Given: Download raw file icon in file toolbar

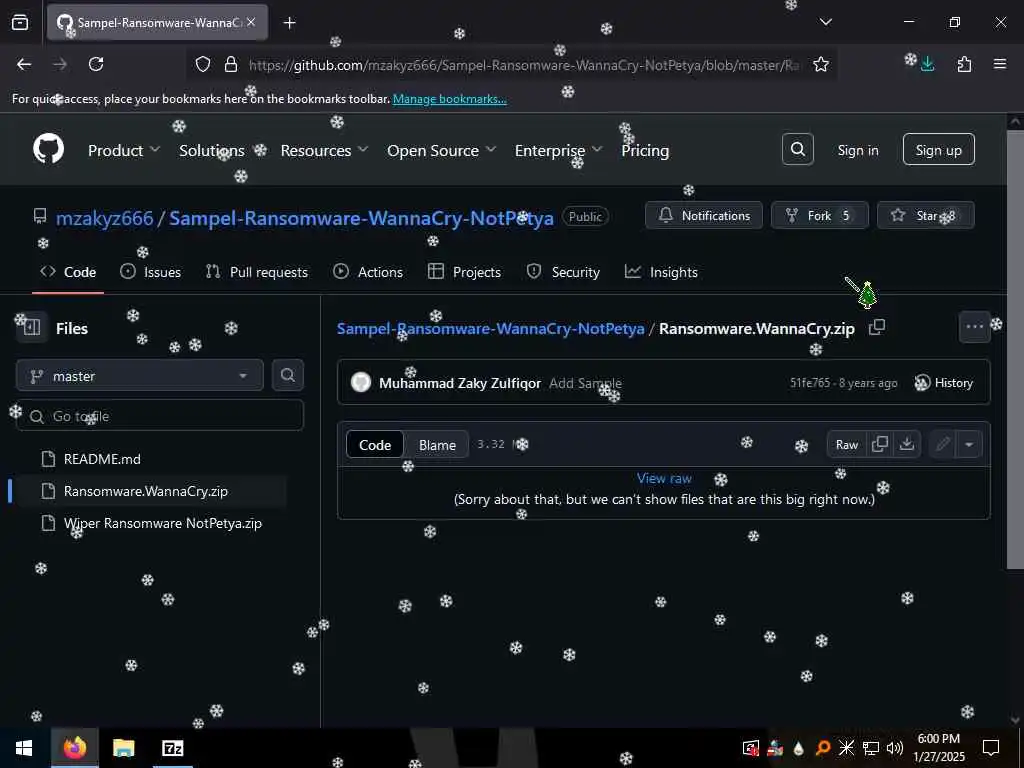Looking at the screenshot, I should click(x=906, y=444).
